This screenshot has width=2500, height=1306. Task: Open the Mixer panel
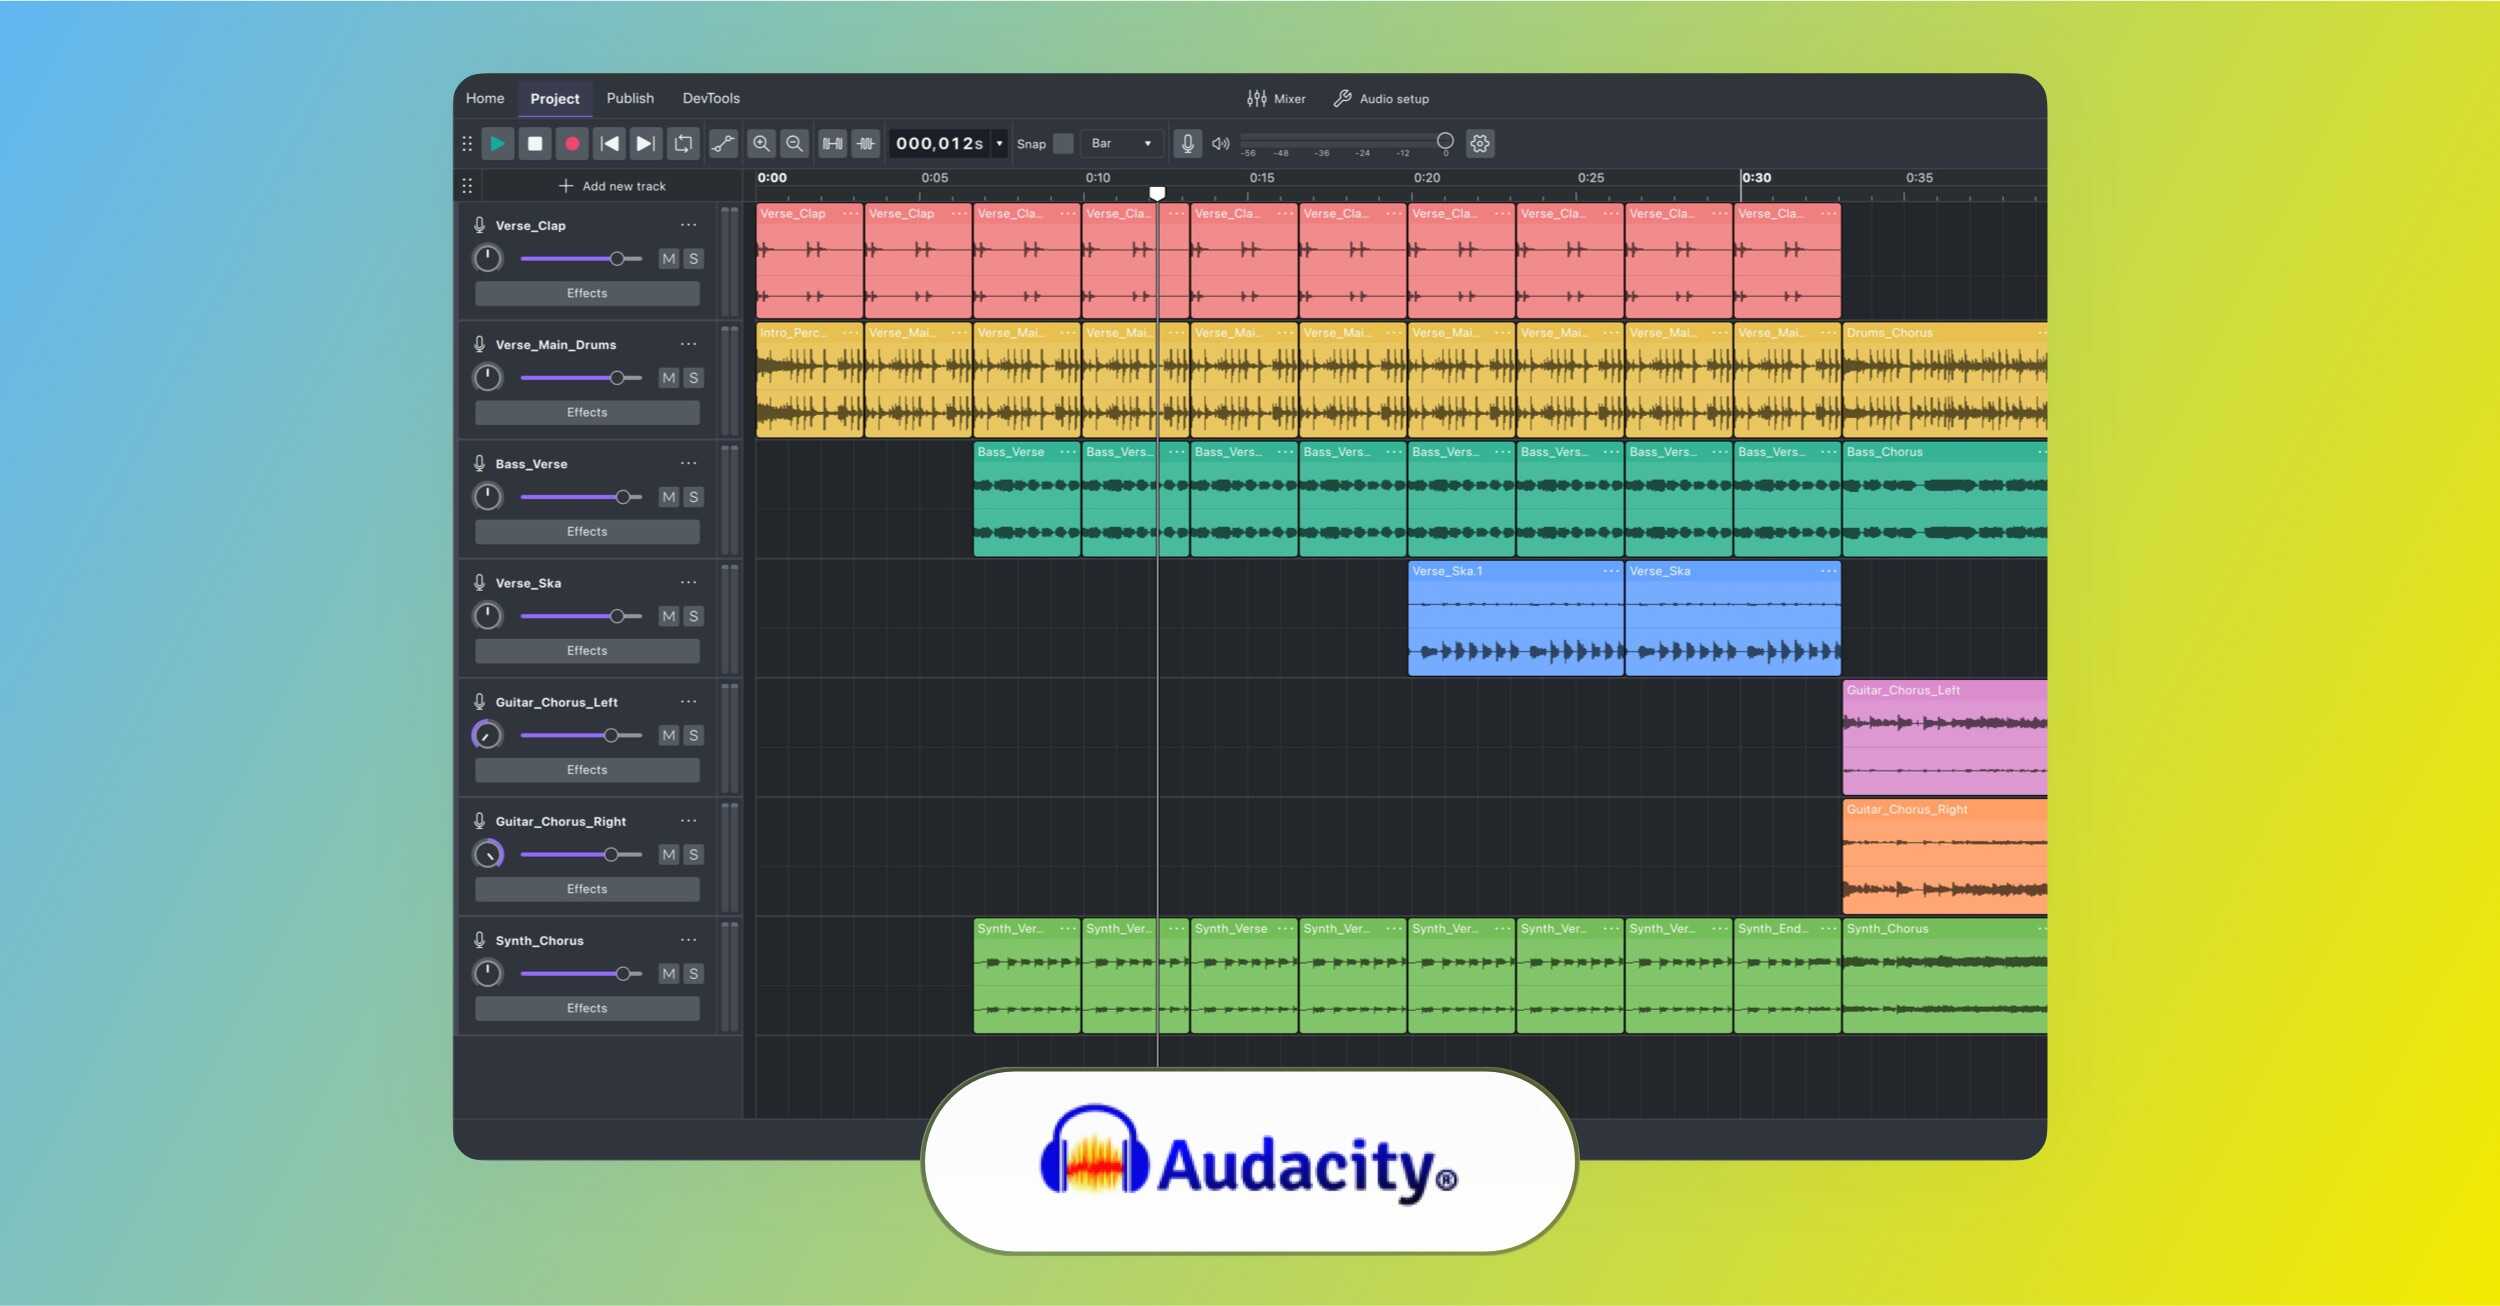[x=1276, y=99]
